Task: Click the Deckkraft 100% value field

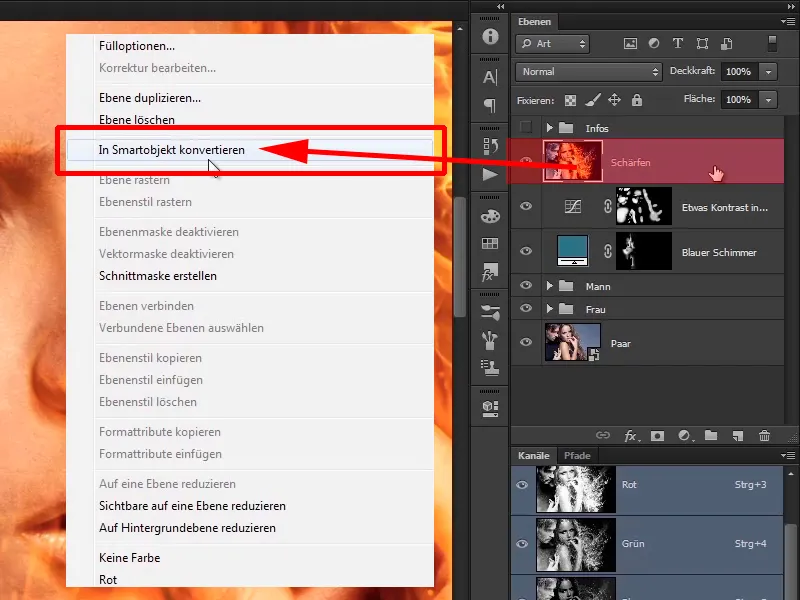Action: (x=739, y=72)
